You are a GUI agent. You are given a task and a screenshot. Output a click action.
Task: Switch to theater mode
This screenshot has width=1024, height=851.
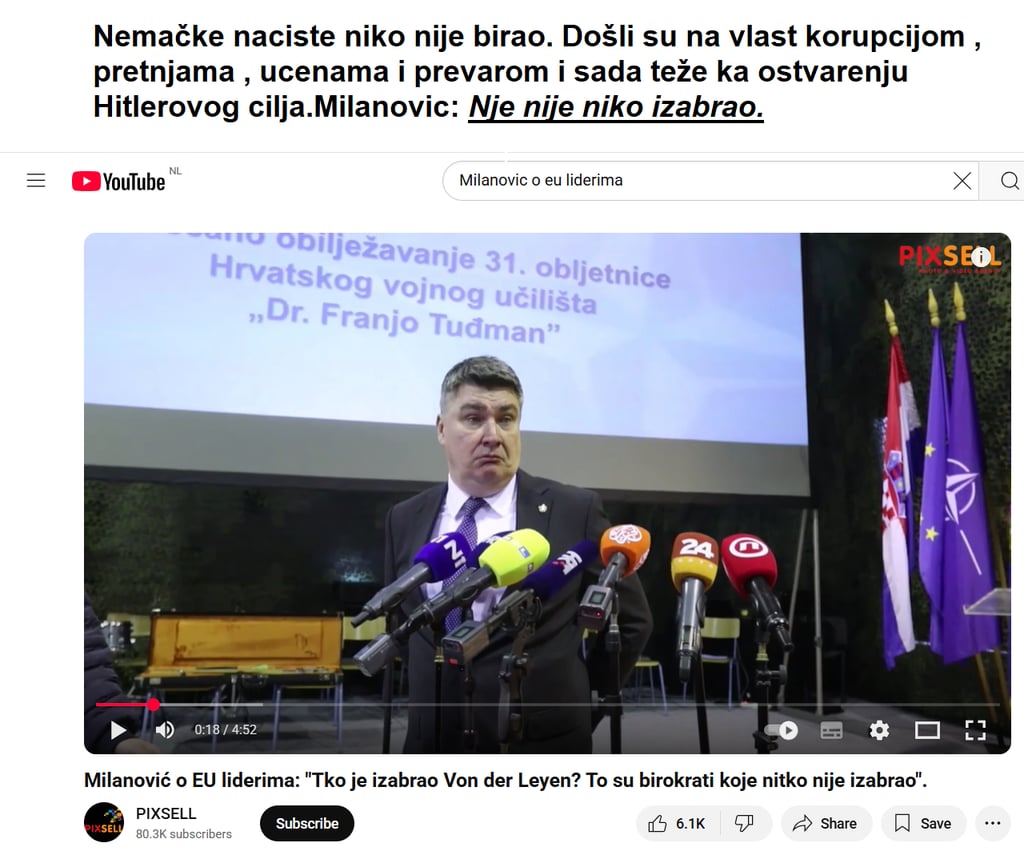tap(927, 730)
